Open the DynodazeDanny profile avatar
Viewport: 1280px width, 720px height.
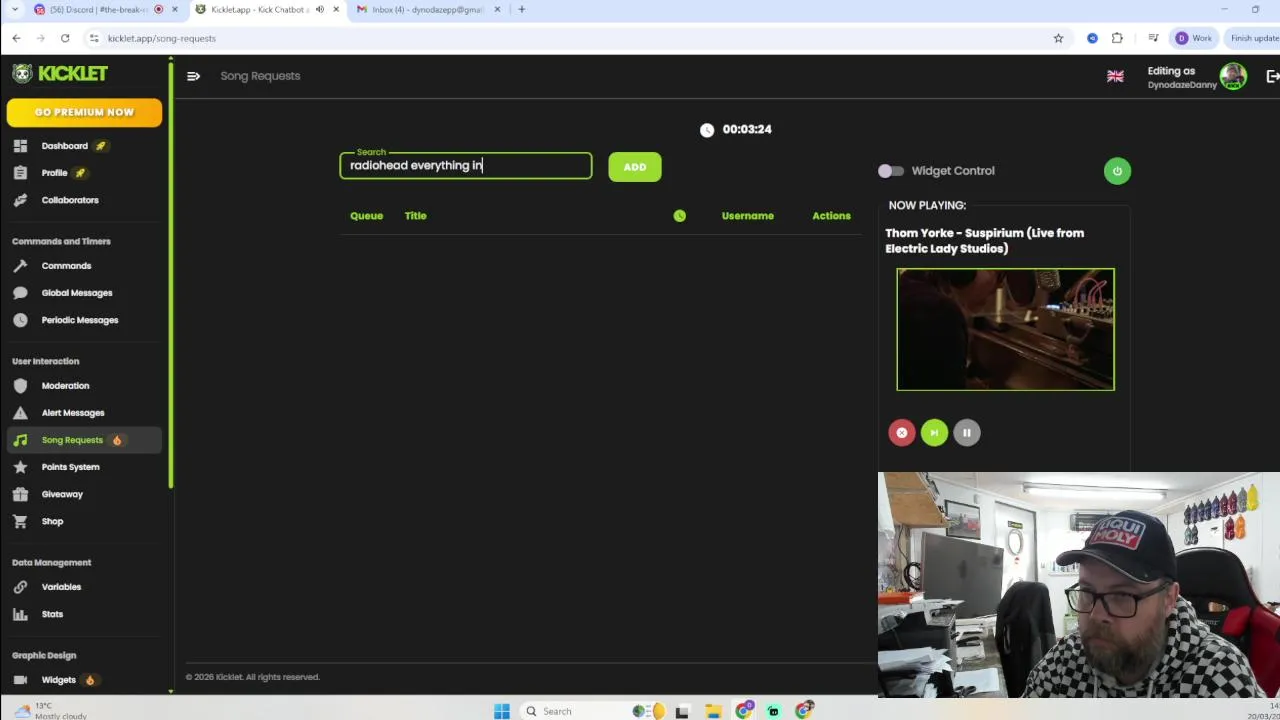click(x=1233, y=76)
